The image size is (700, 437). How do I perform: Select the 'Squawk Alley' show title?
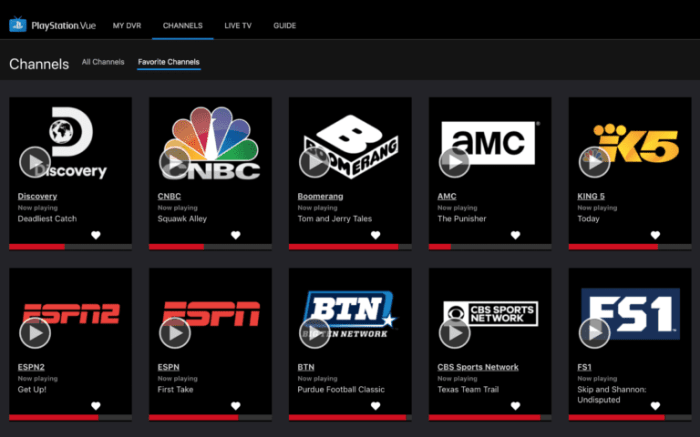182,219
